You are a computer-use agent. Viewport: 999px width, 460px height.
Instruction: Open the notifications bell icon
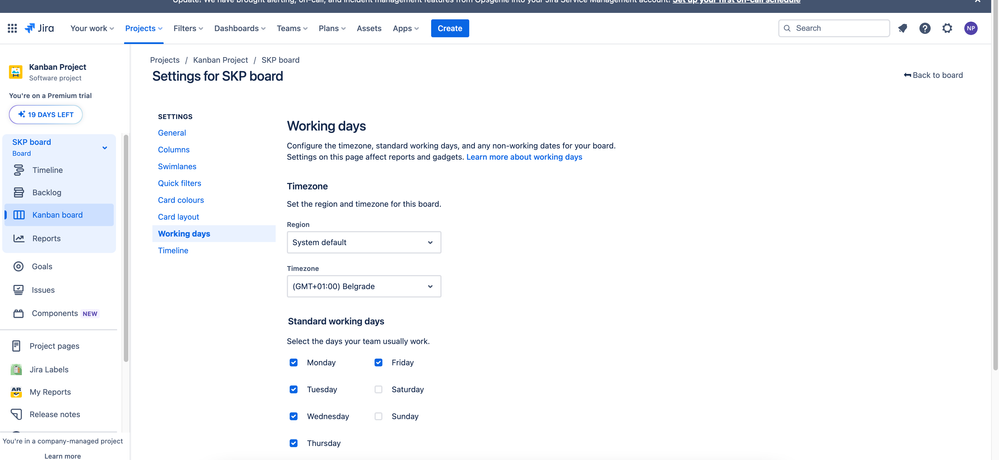click(x=902, y=28)
